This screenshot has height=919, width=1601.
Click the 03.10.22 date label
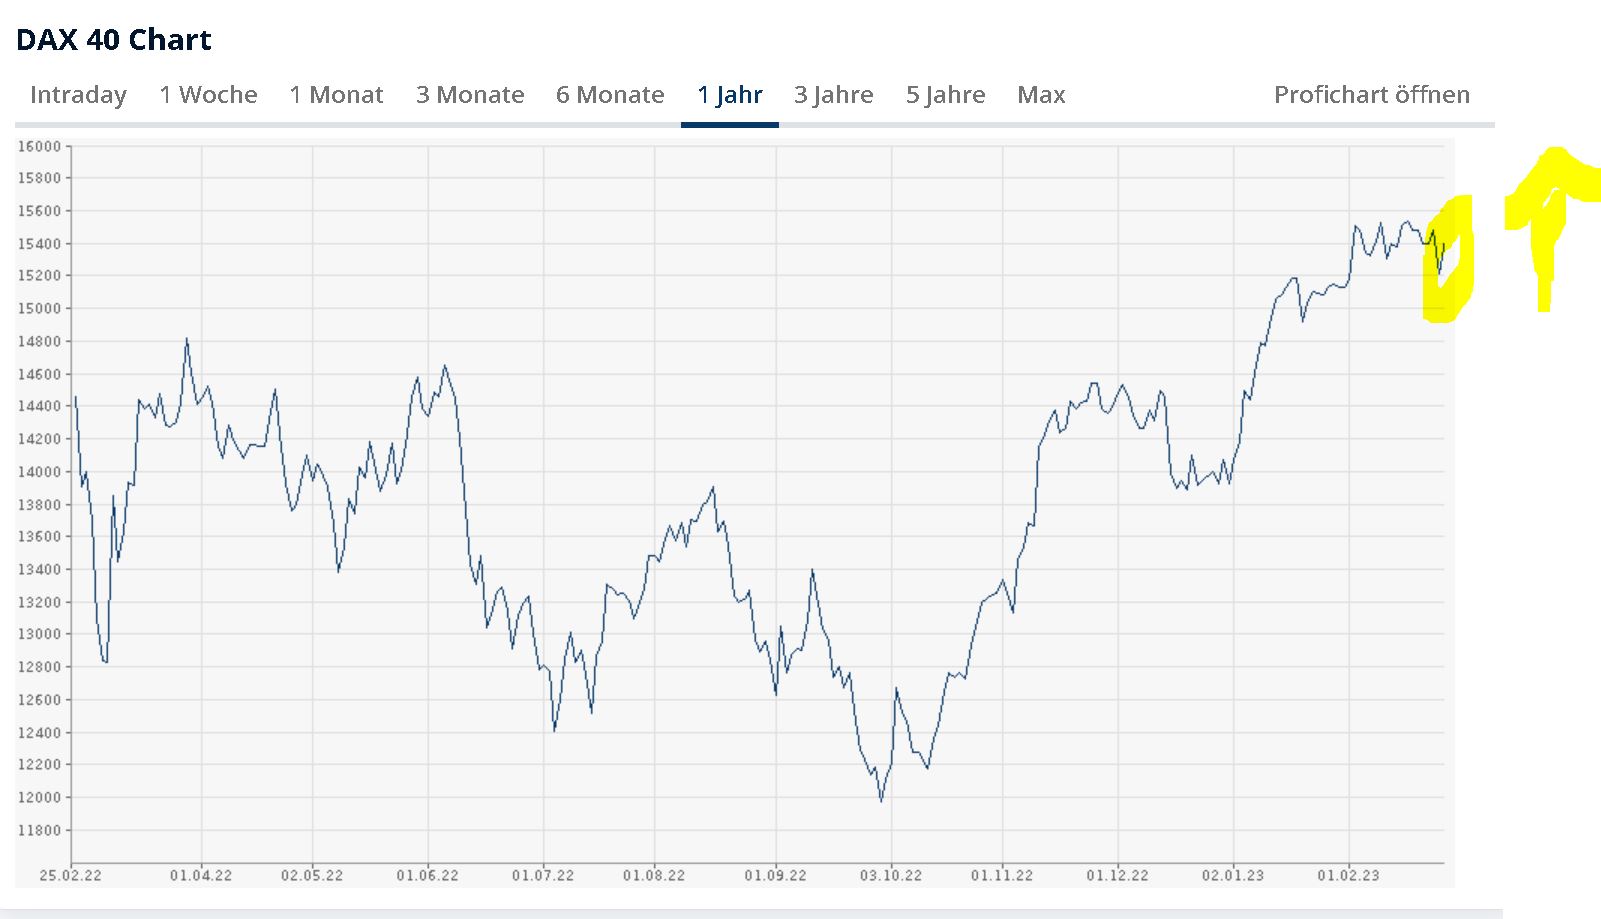(x=892, y=875)
